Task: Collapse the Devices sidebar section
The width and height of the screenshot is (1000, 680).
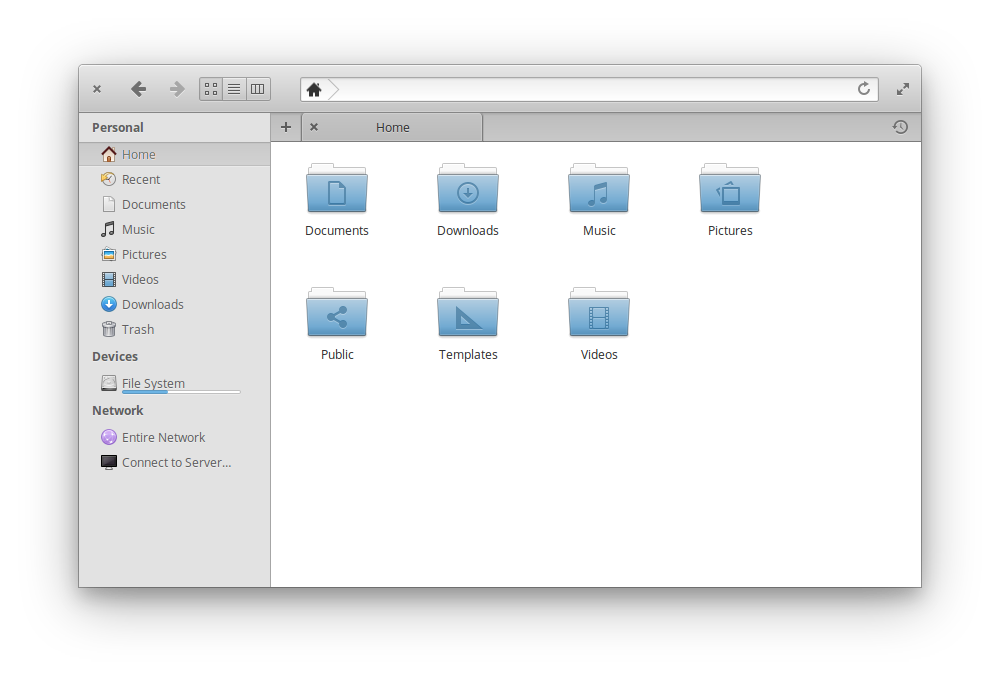Action: [x=115, y=356]
